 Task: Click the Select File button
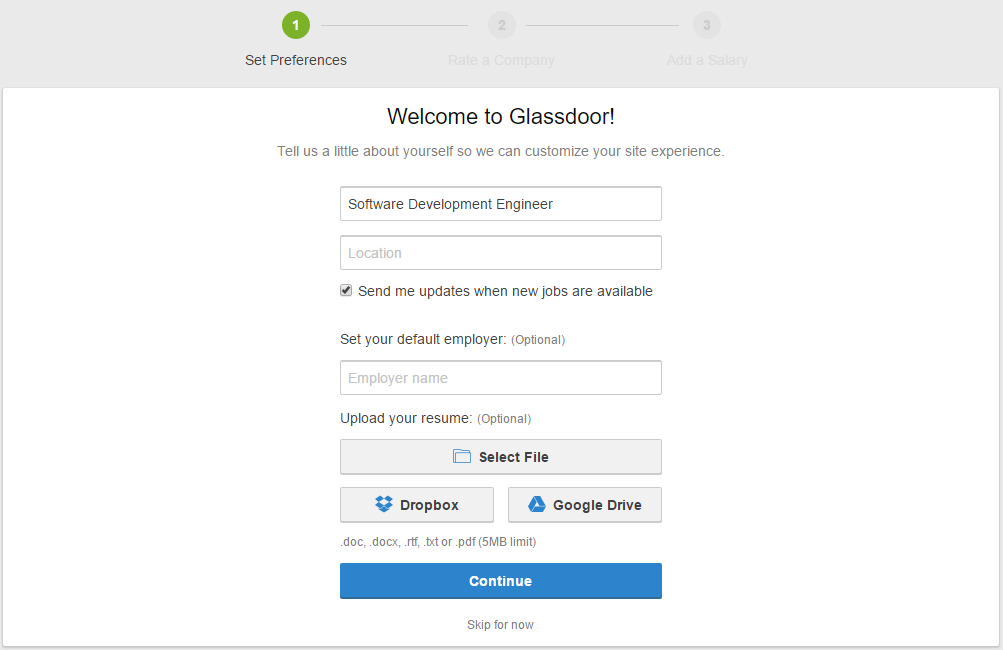500,457
